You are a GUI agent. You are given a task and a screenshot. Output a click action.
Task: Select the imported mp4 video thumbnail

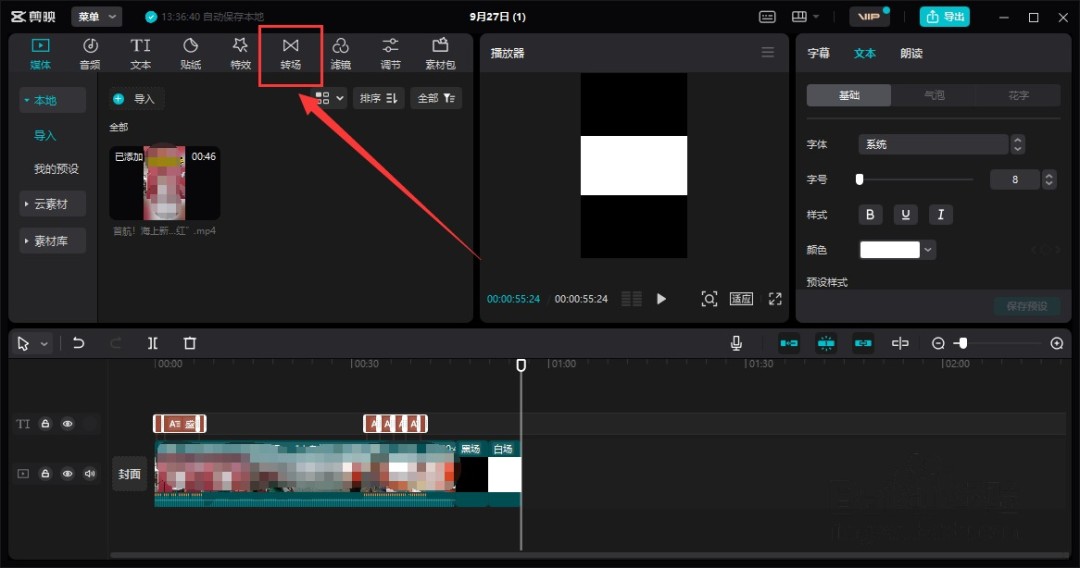click(165, 182)
